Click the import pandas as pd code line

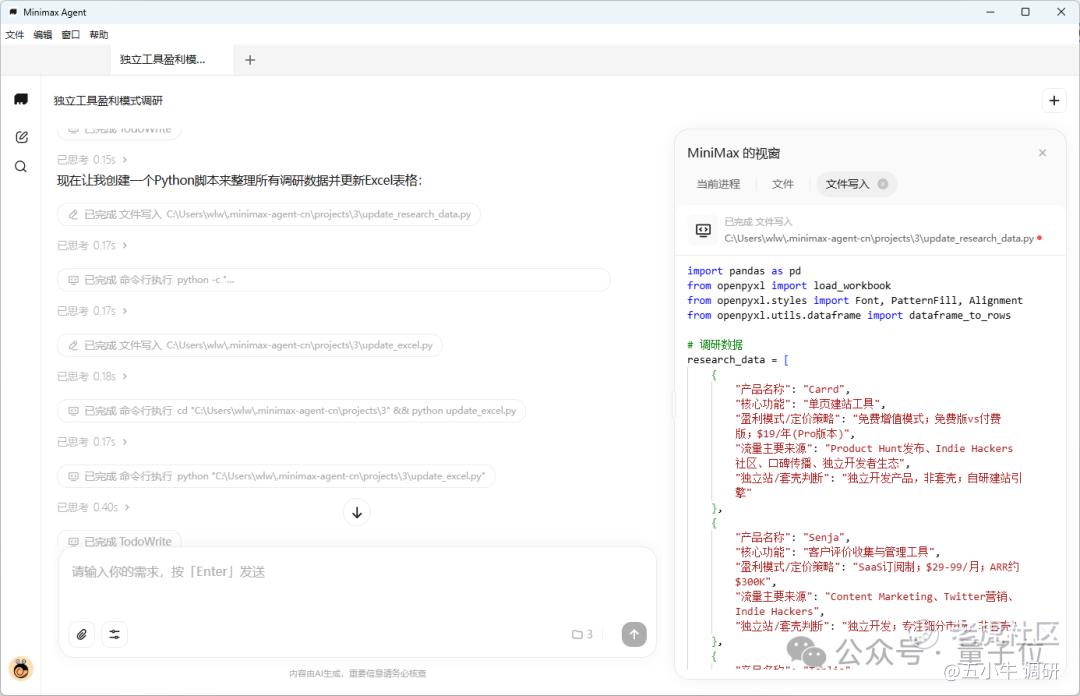tap(744, 271)
